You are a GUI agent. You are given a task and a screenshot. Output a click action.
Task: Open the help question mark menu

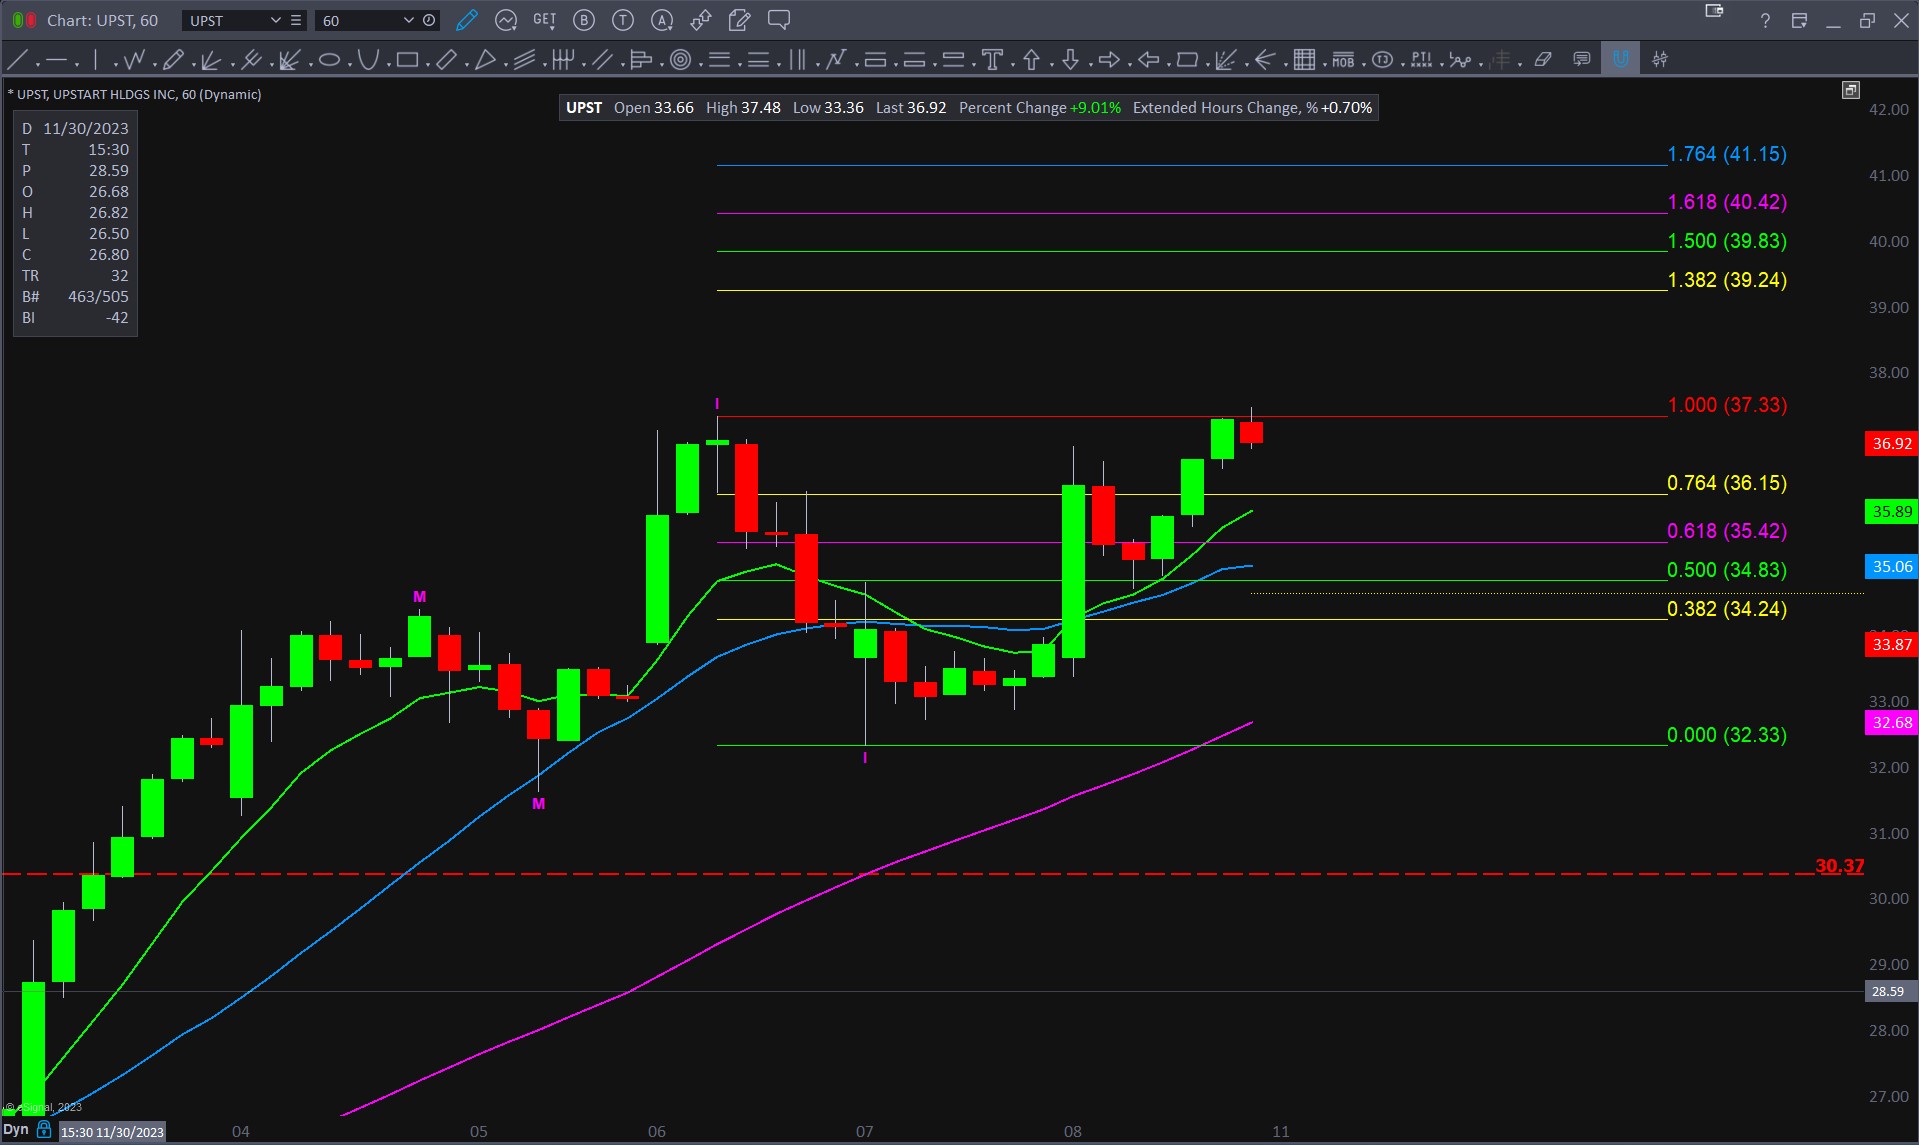[x=1765, y=20]
